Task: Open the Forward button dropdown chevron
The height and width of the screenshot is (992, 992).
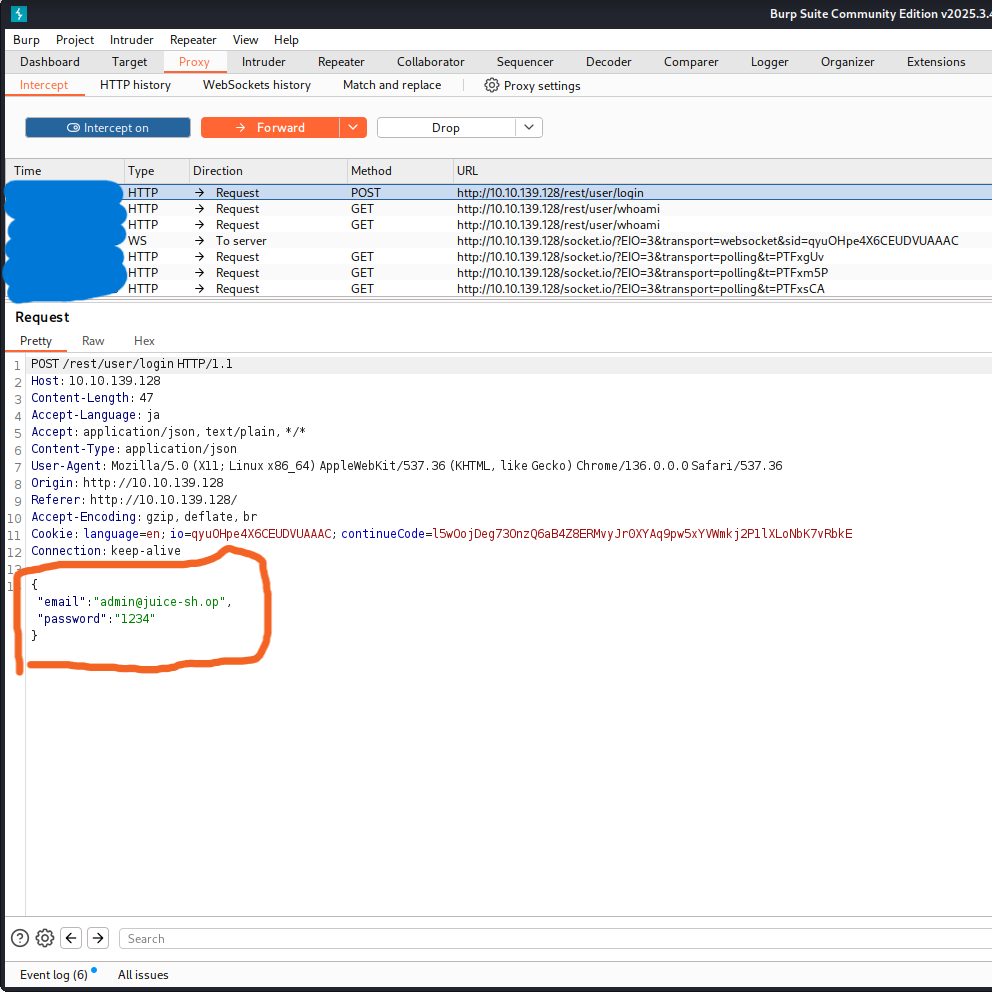Action: [x=353, y=127]
